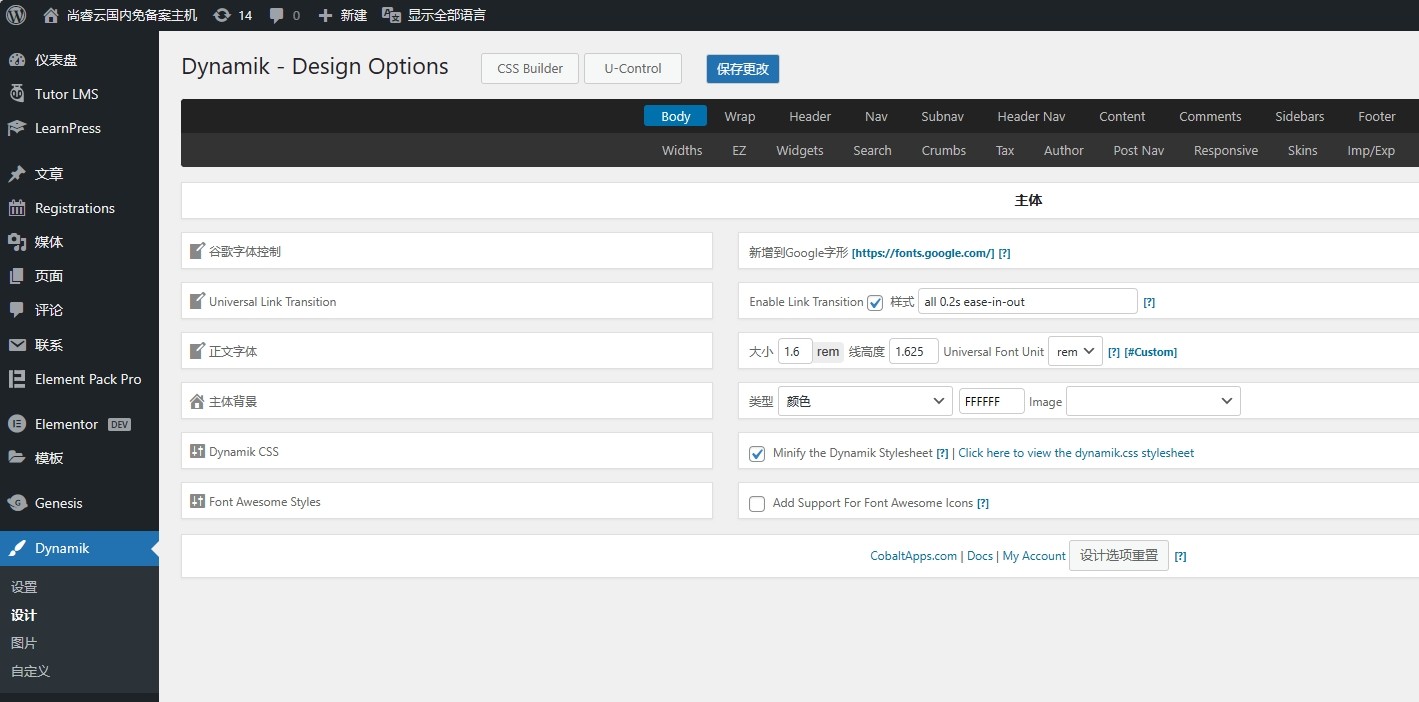Image resolution: width=1419 pixels, height=702 pixels.
Task: Open the CSS Builder button
Action: (530, 69)
